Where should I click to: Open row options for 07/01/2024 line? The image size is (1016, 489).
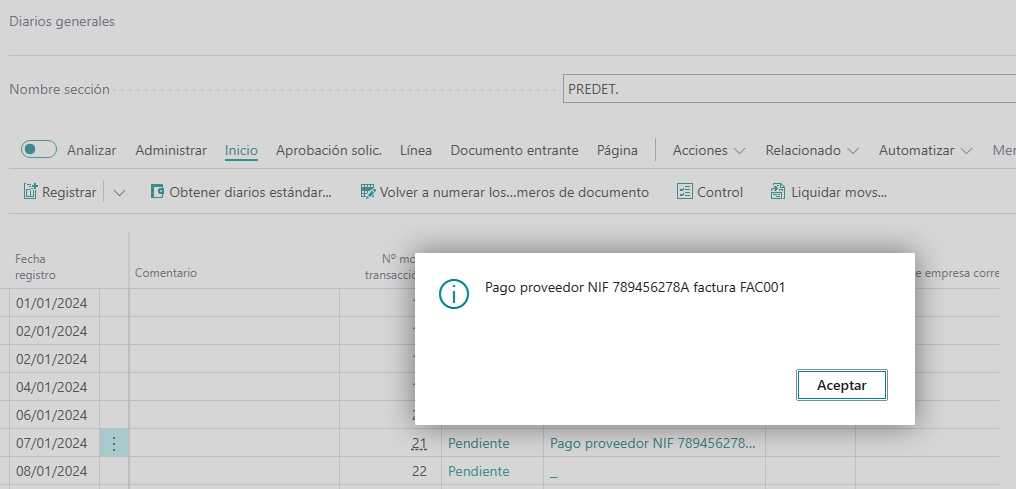point(114,443)
